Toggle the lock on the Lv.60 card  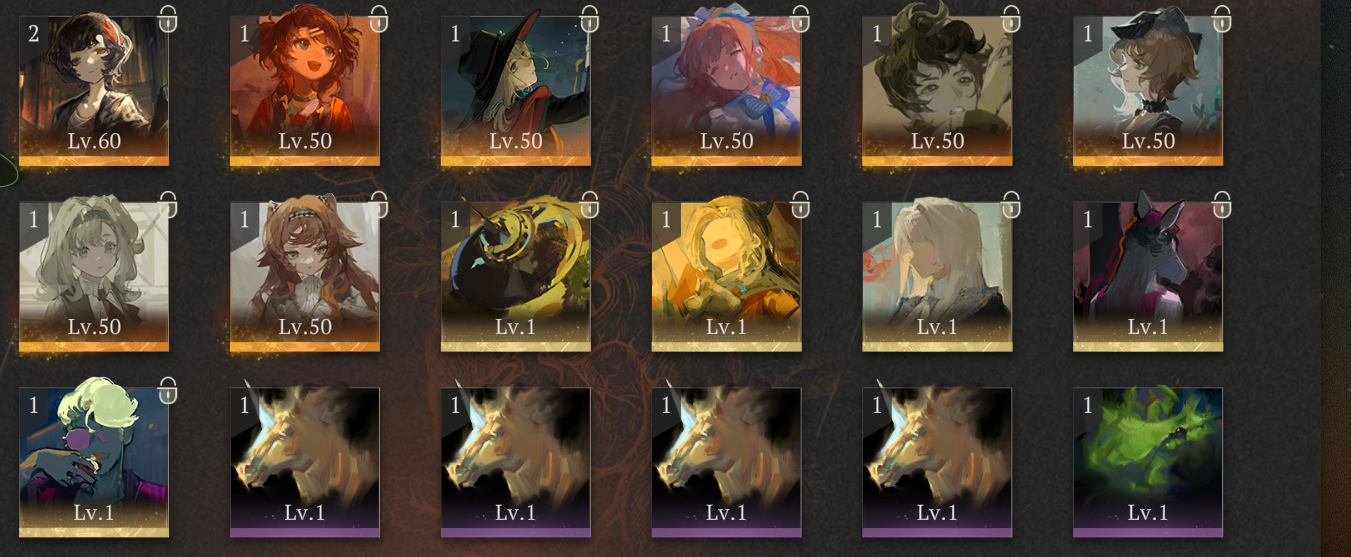point(168,17)
